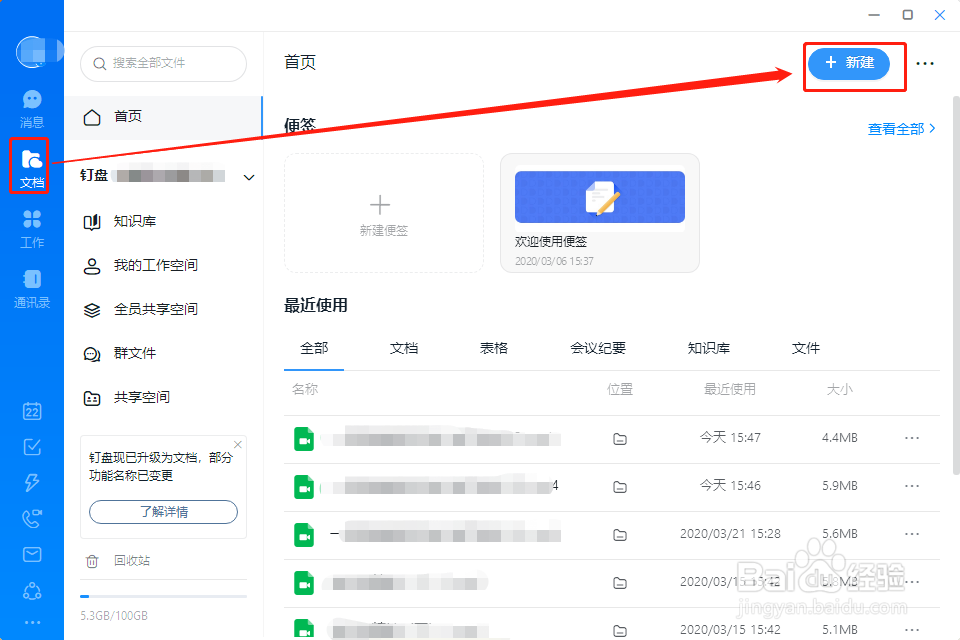Click the lightning DING icon
Screen dimensions: 960x640
[31, 482]
